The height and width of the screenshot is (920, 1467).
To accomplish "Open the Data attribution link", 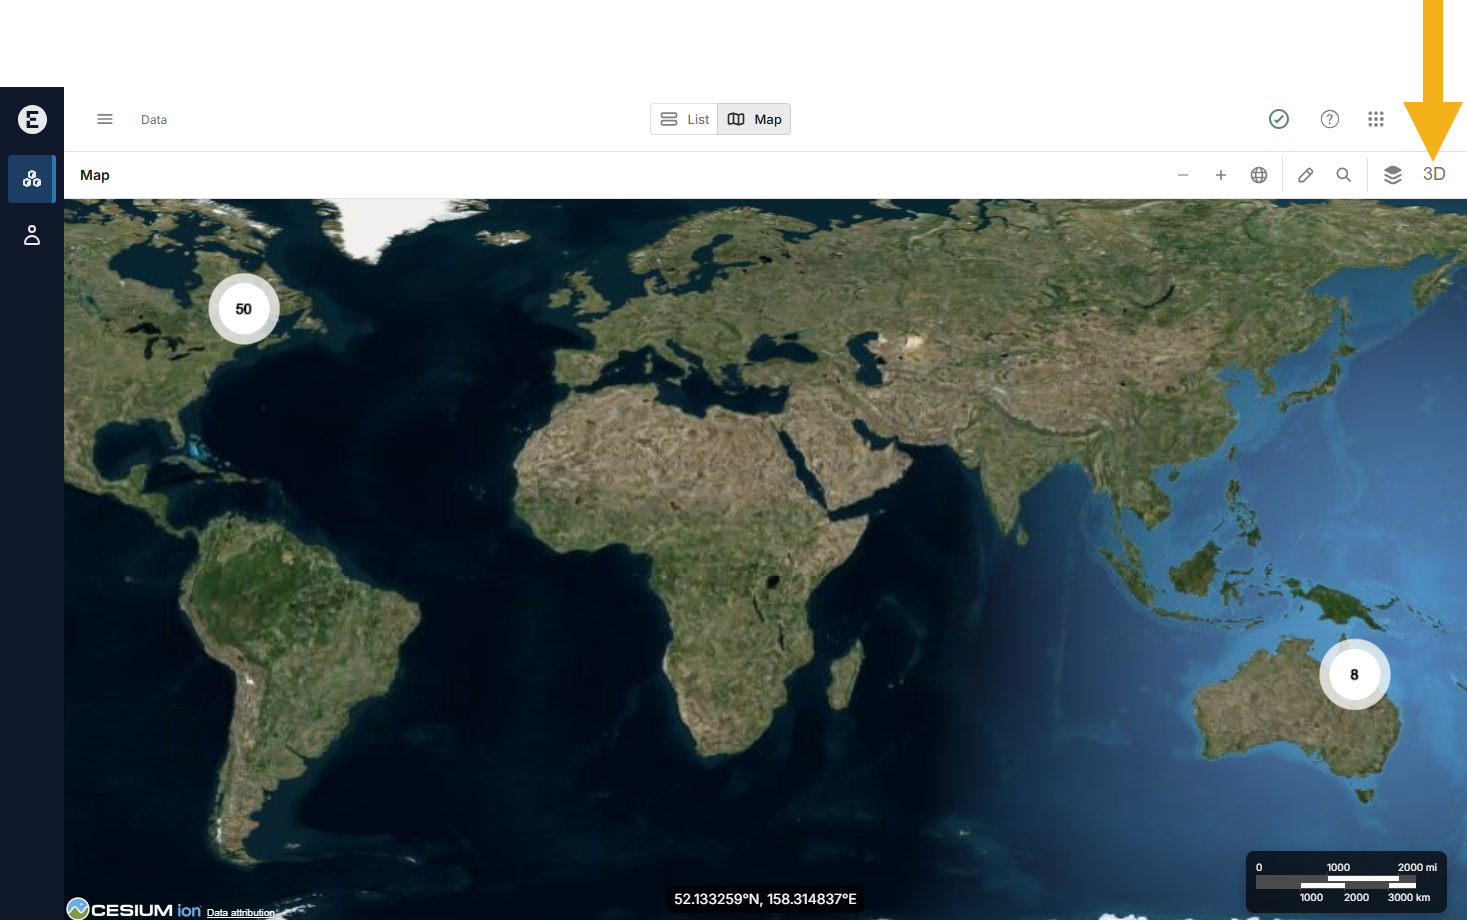I will (241, 912).
